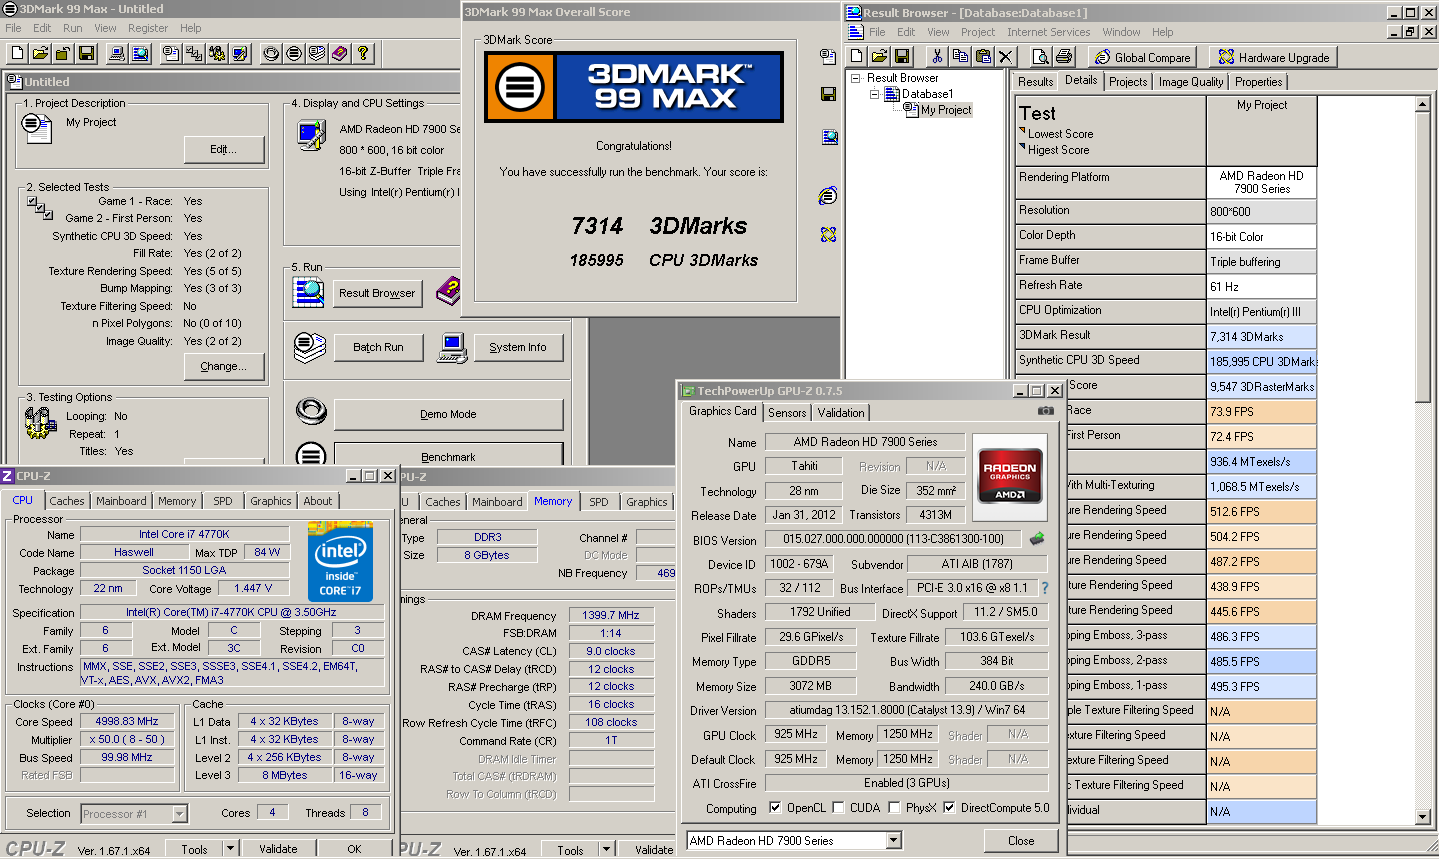Viewport: 1439px width, 859px height.
Task: Switch to Results tab in Result Browser
Action: (1036, 82)
